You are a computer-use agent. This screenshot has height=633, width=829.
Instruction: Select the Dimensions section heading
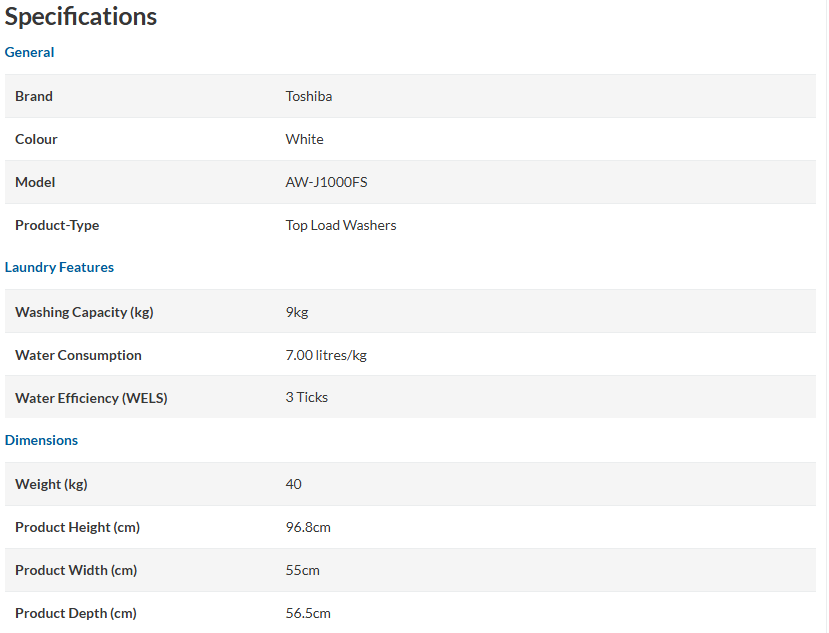click(41, 440)
